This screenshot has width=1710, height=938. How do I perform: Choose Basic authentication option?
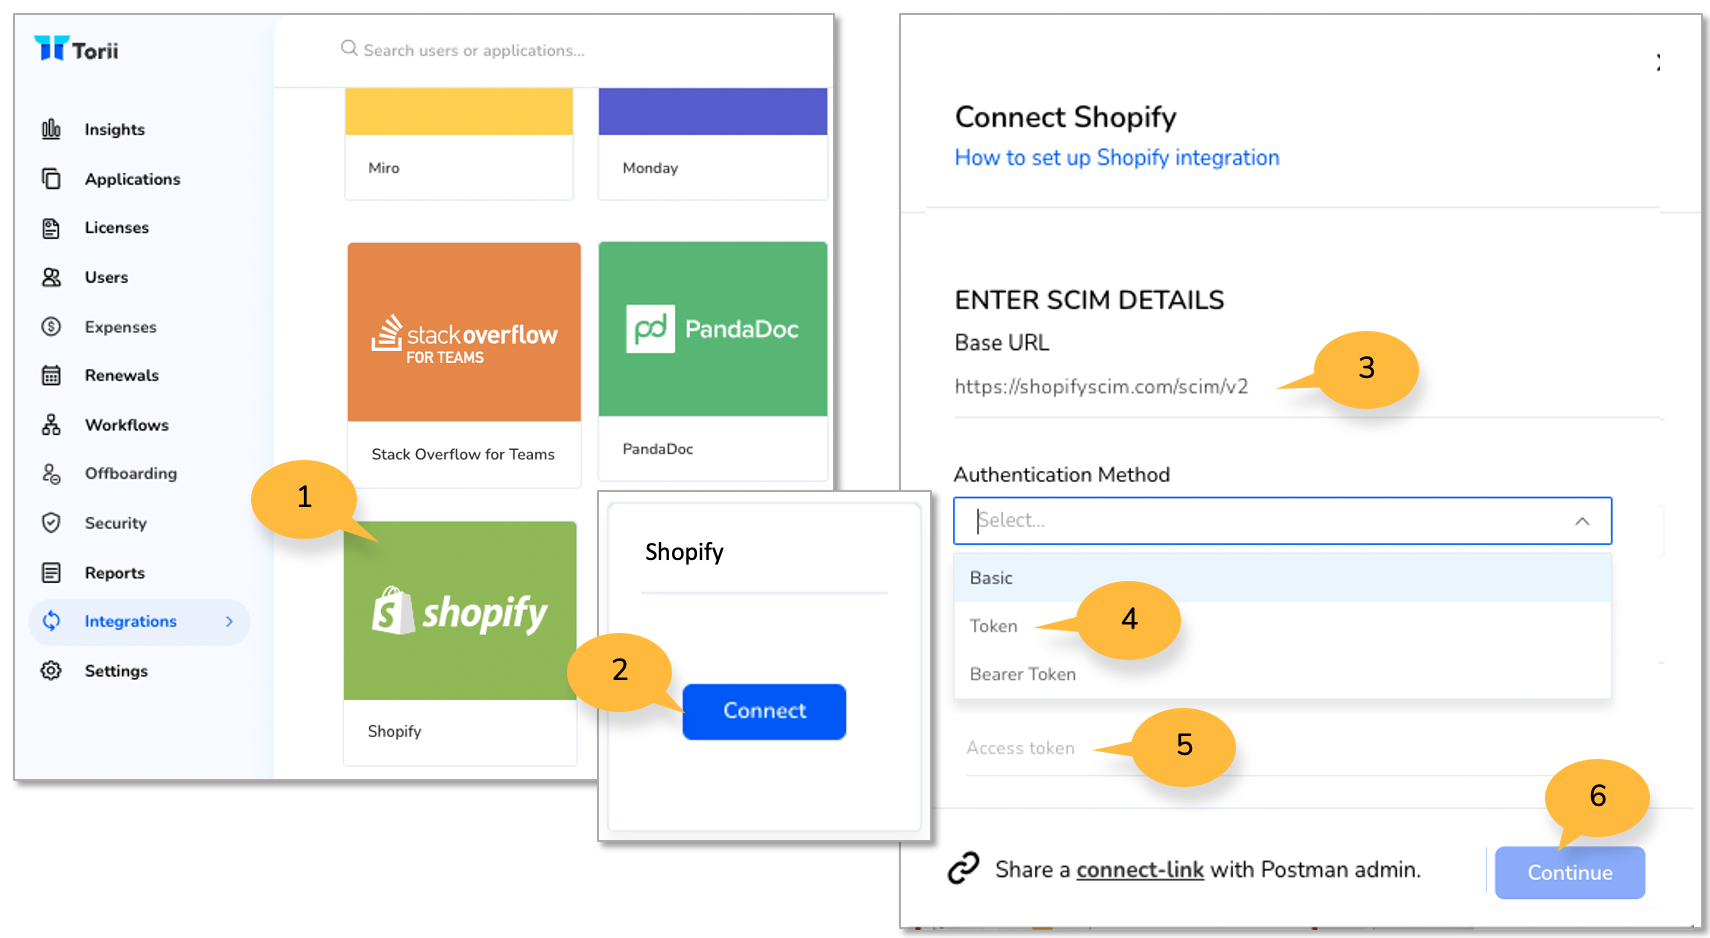pyautogui.click(x=1282, y=578)
